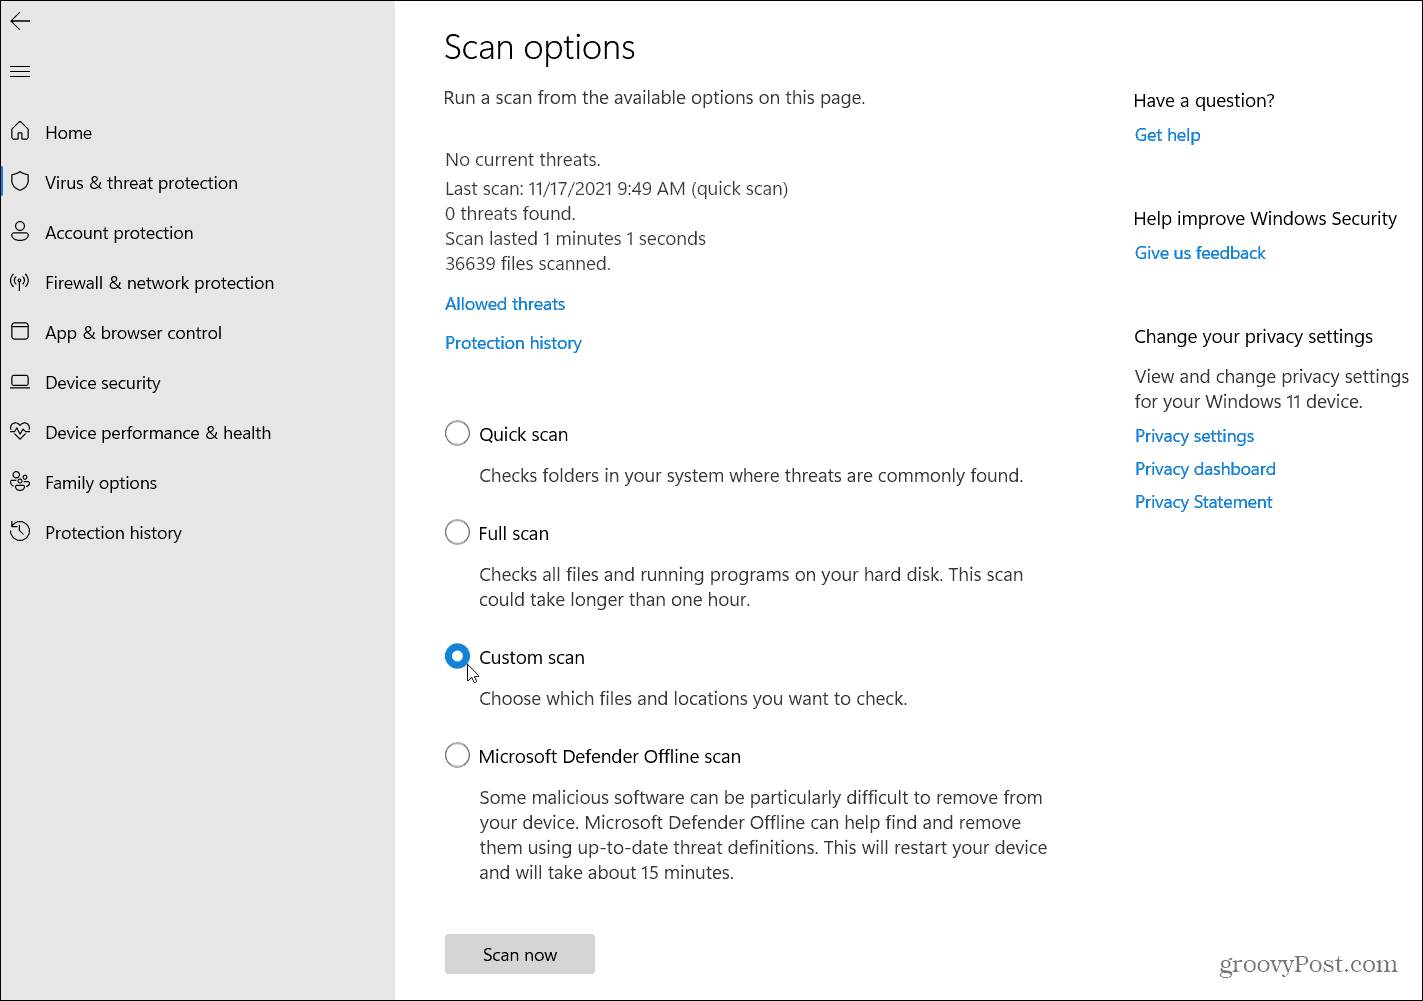Viewport: 1423px width, 1001px height.
Task: Click the Scan options heading
Action: (x=540, y=48)
